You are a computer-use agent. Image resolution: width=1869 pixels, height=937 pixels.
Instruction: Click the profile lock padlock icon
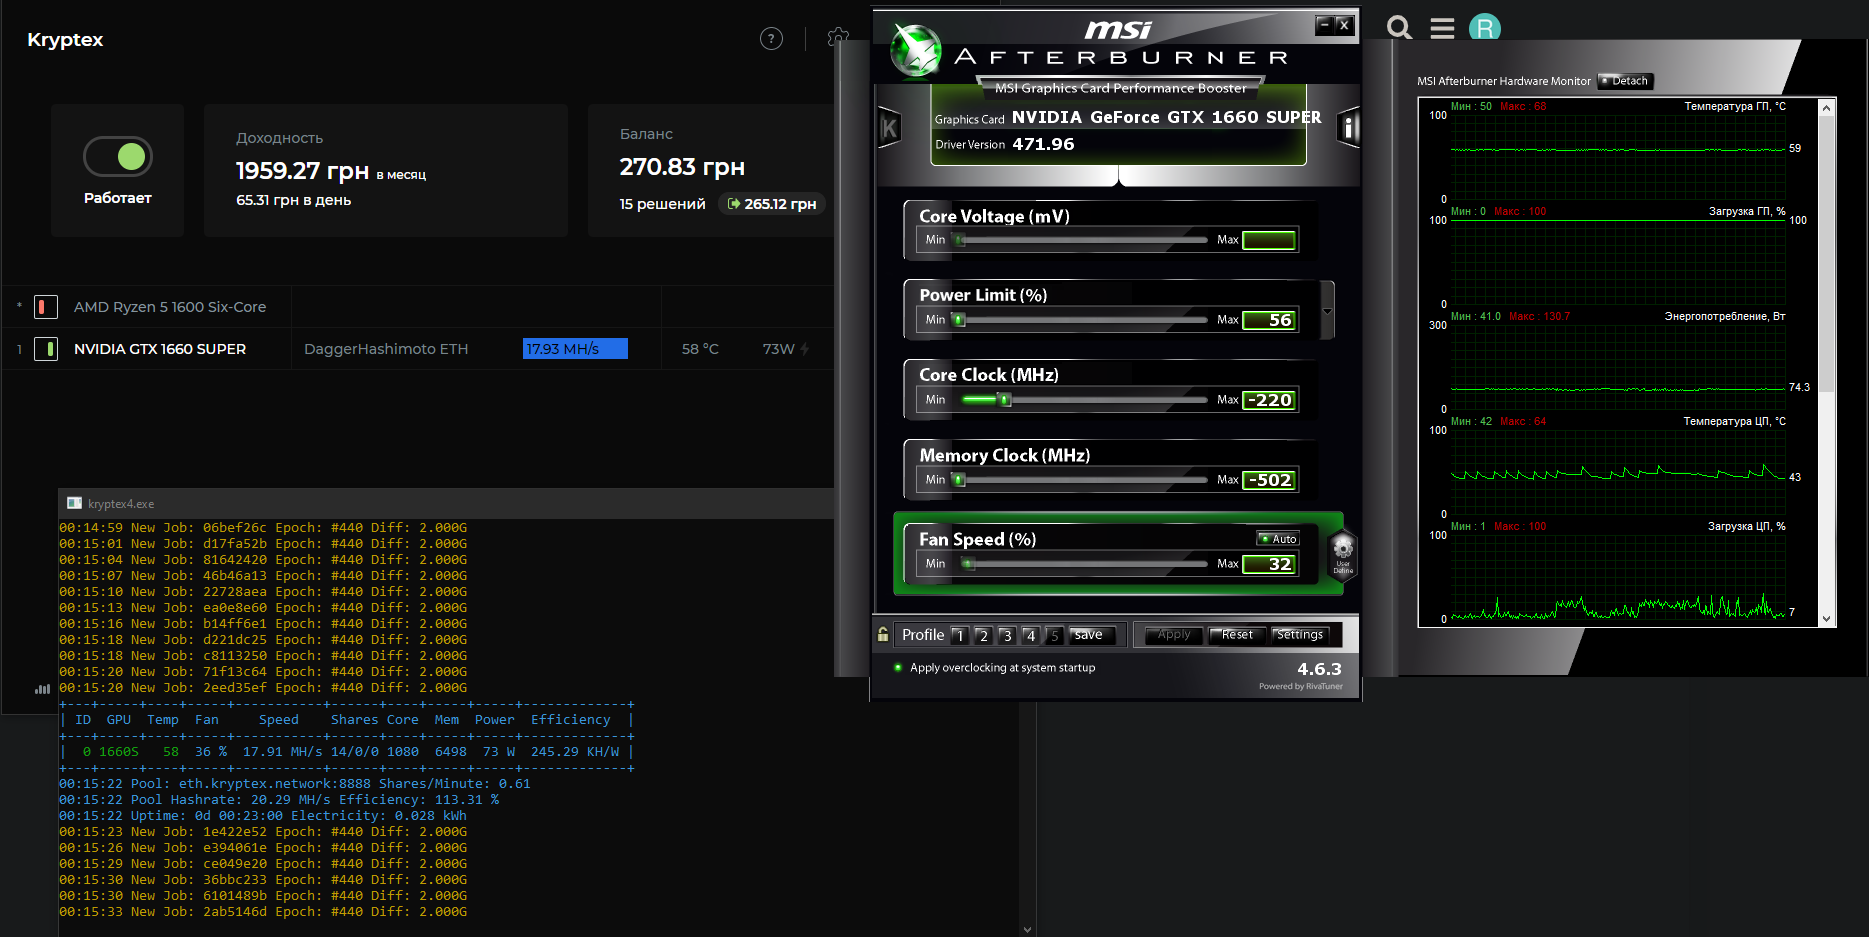point(883,634)
